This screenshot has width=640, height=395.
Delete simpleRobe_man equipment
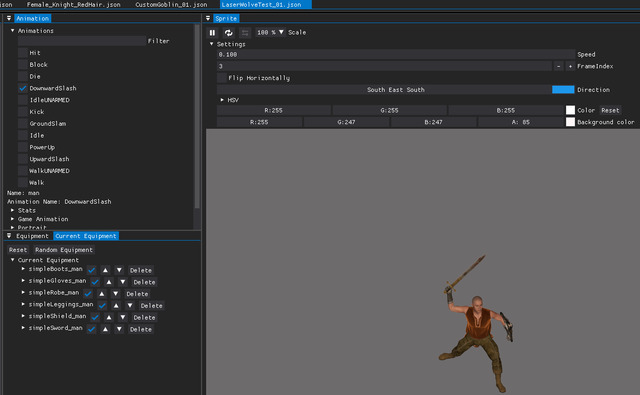pos(137,294)
